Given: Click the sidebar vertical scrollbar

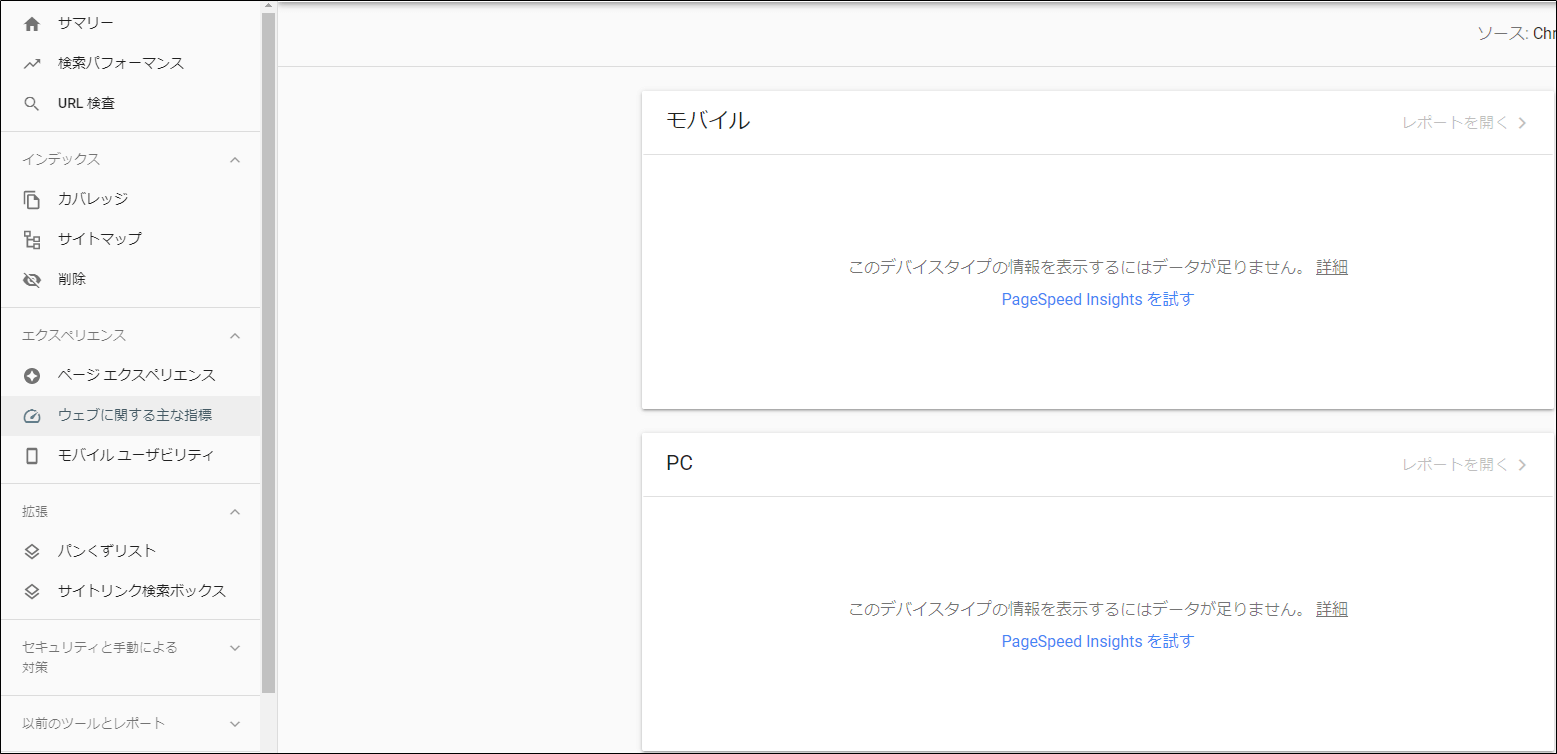Looking at the screenshot, I should click(268, 350).
